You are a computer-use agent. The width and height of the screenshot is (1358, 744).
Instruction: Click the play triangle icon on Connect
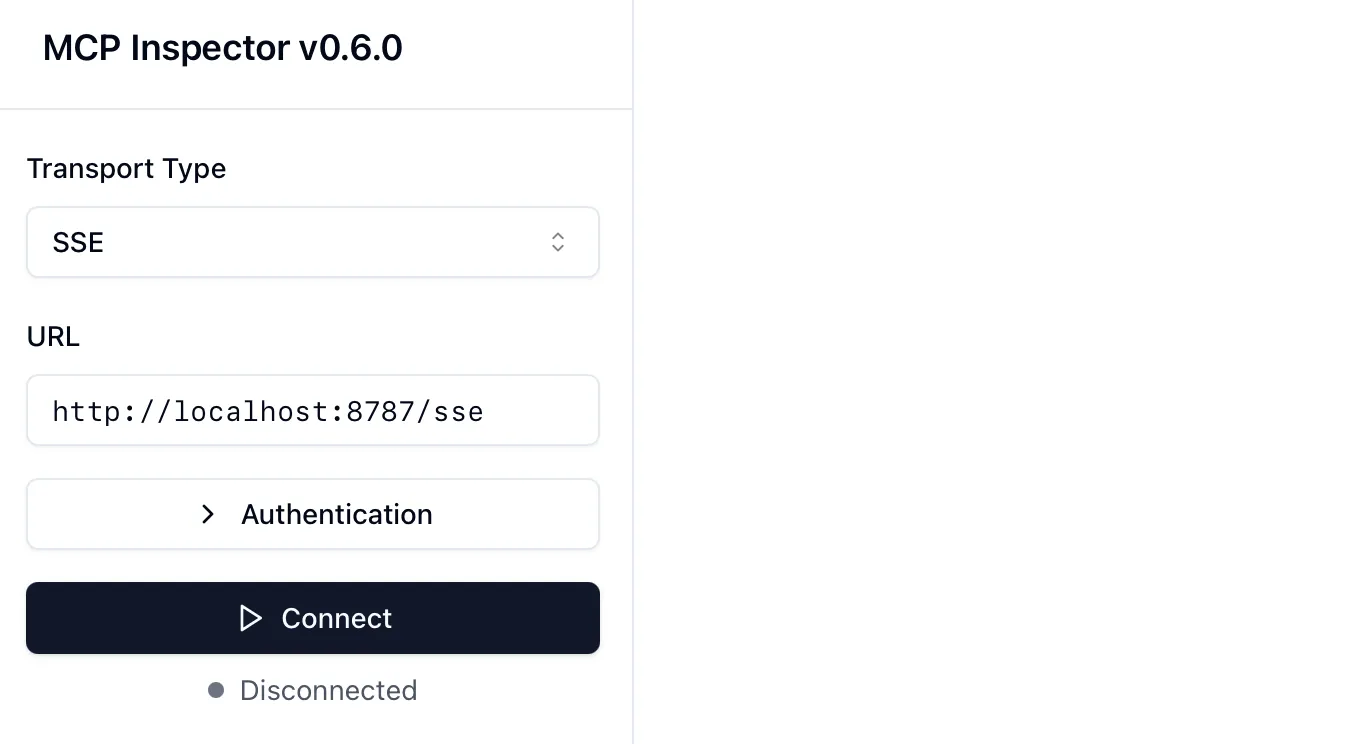[250, 618]
